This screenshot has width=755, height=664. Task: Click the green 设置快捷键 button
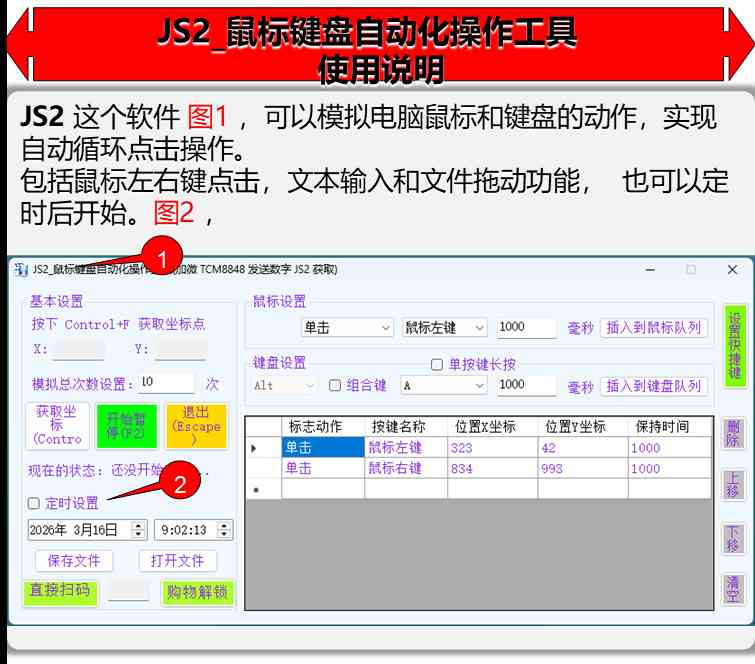[x=735, y=345]
